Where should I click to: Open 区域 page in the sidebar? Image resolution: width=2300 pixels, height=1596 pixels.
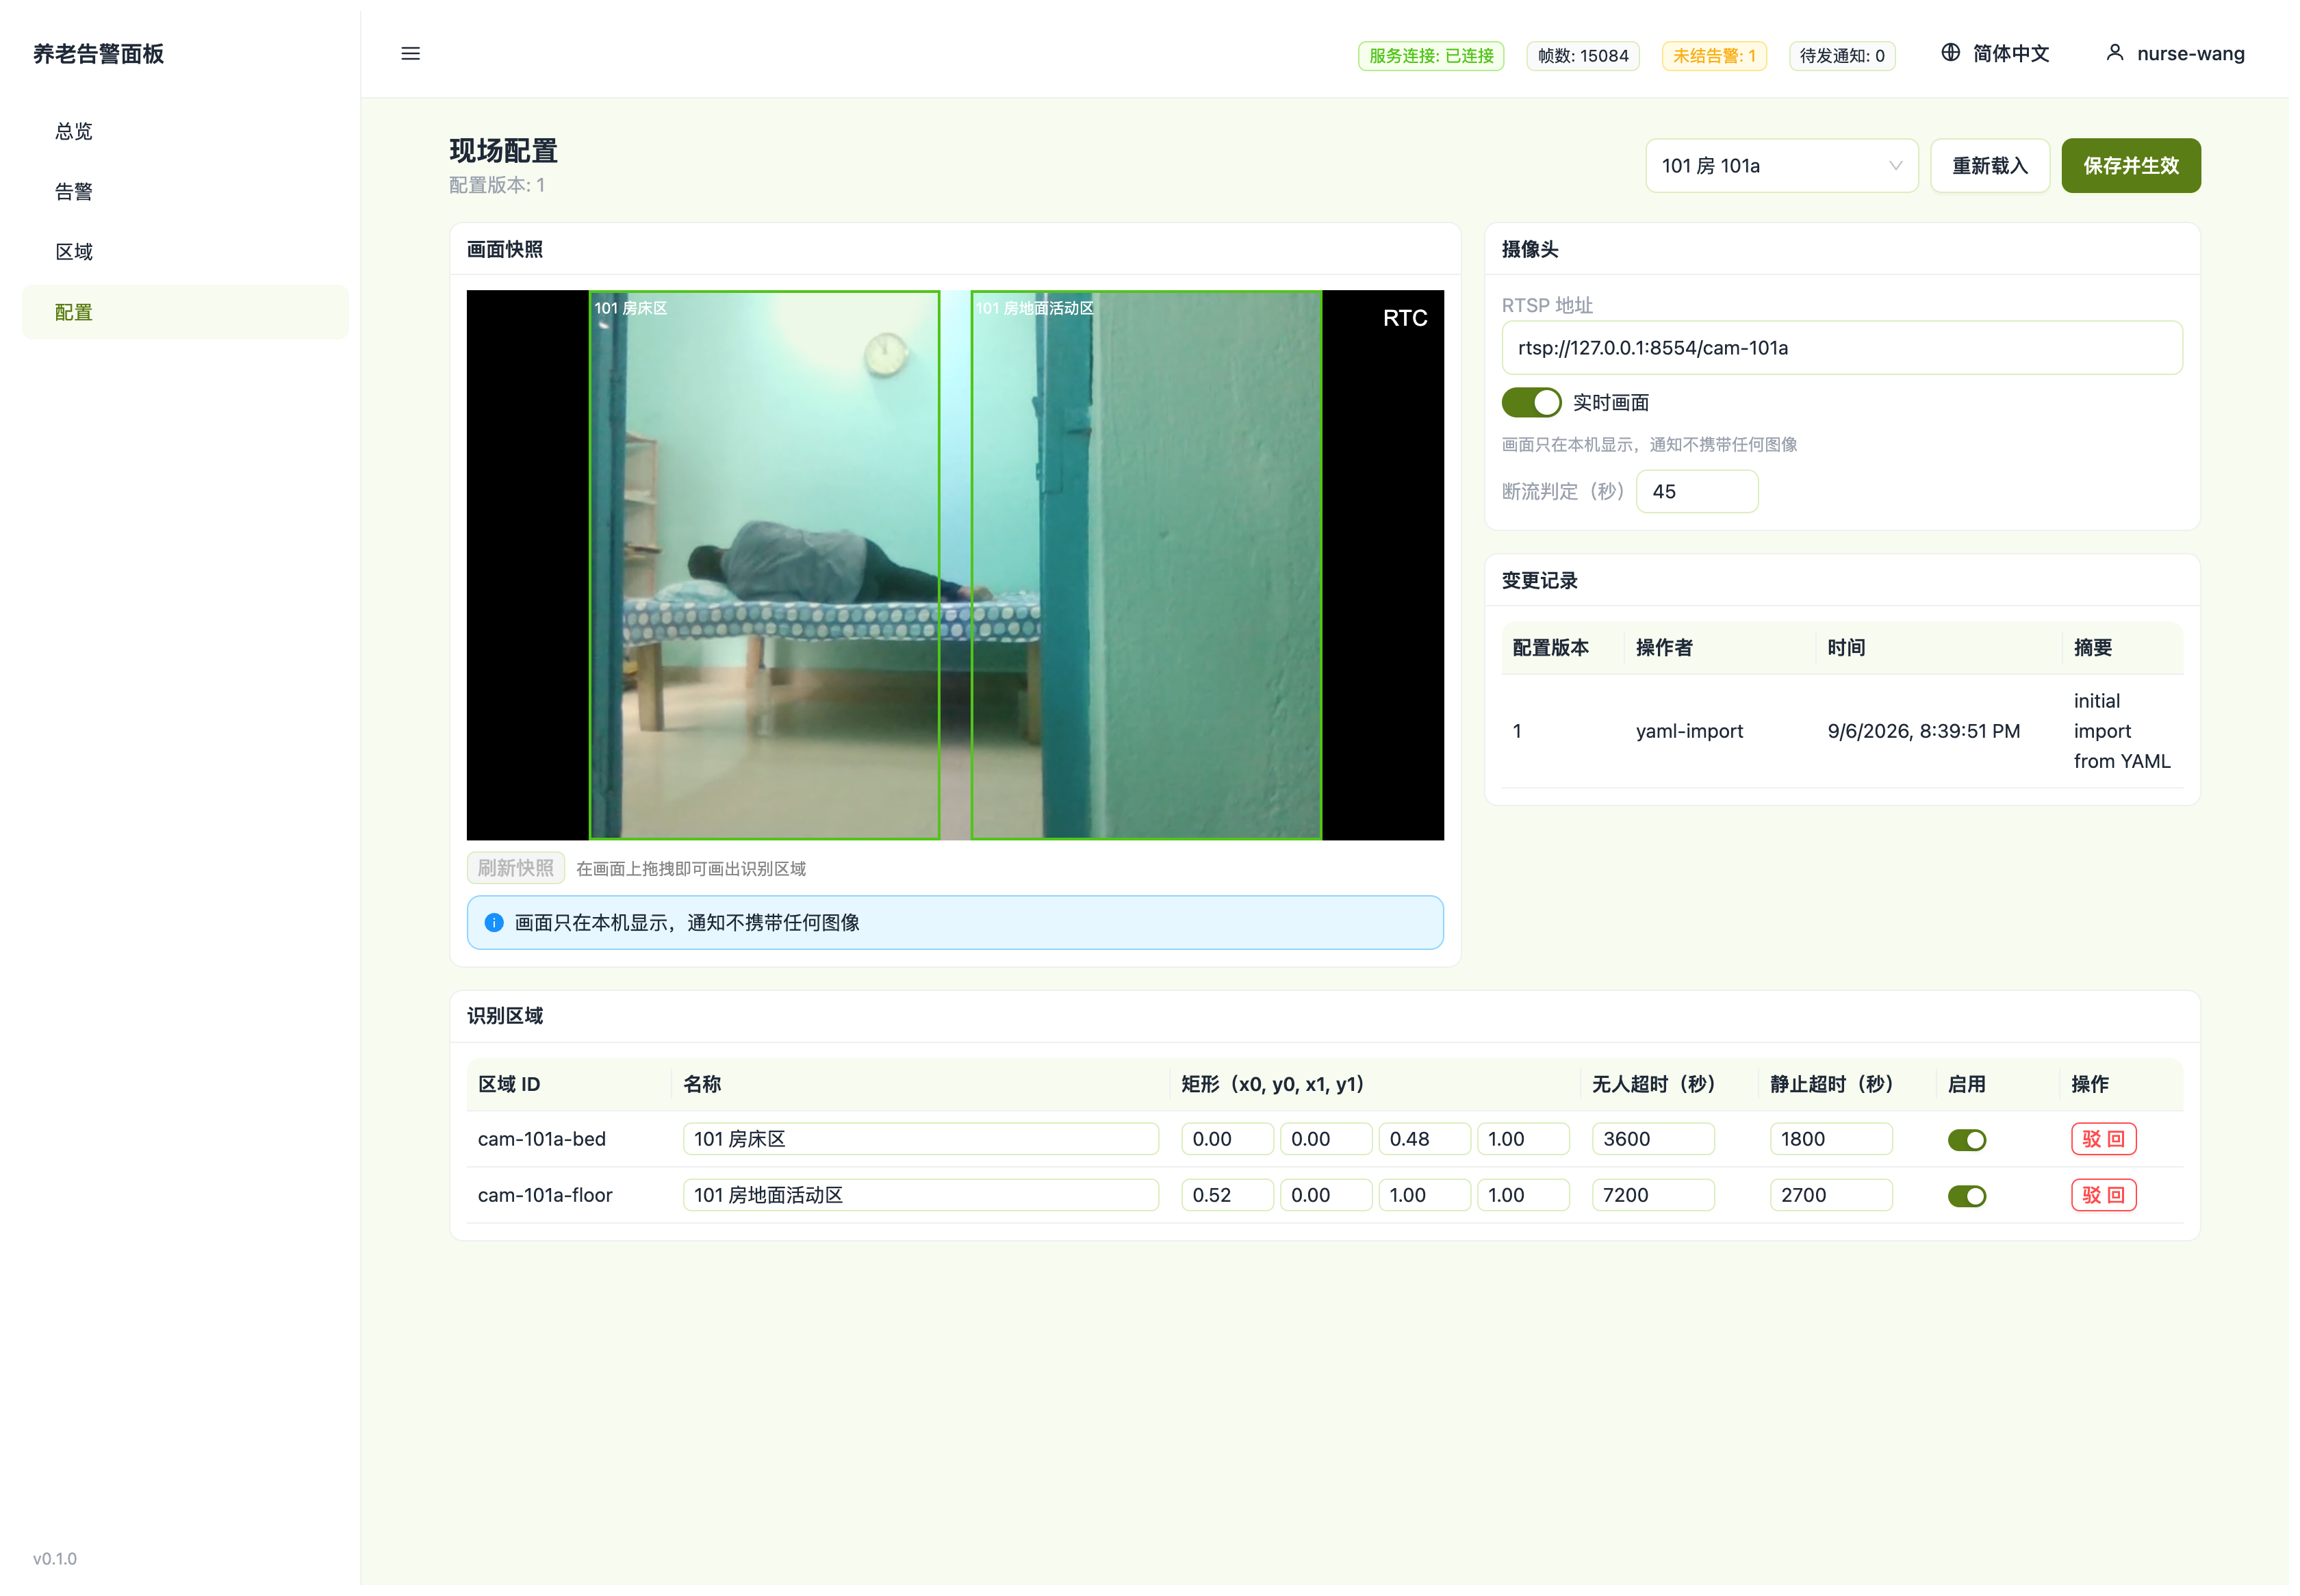pyautogui.click(x=185, y=252)
